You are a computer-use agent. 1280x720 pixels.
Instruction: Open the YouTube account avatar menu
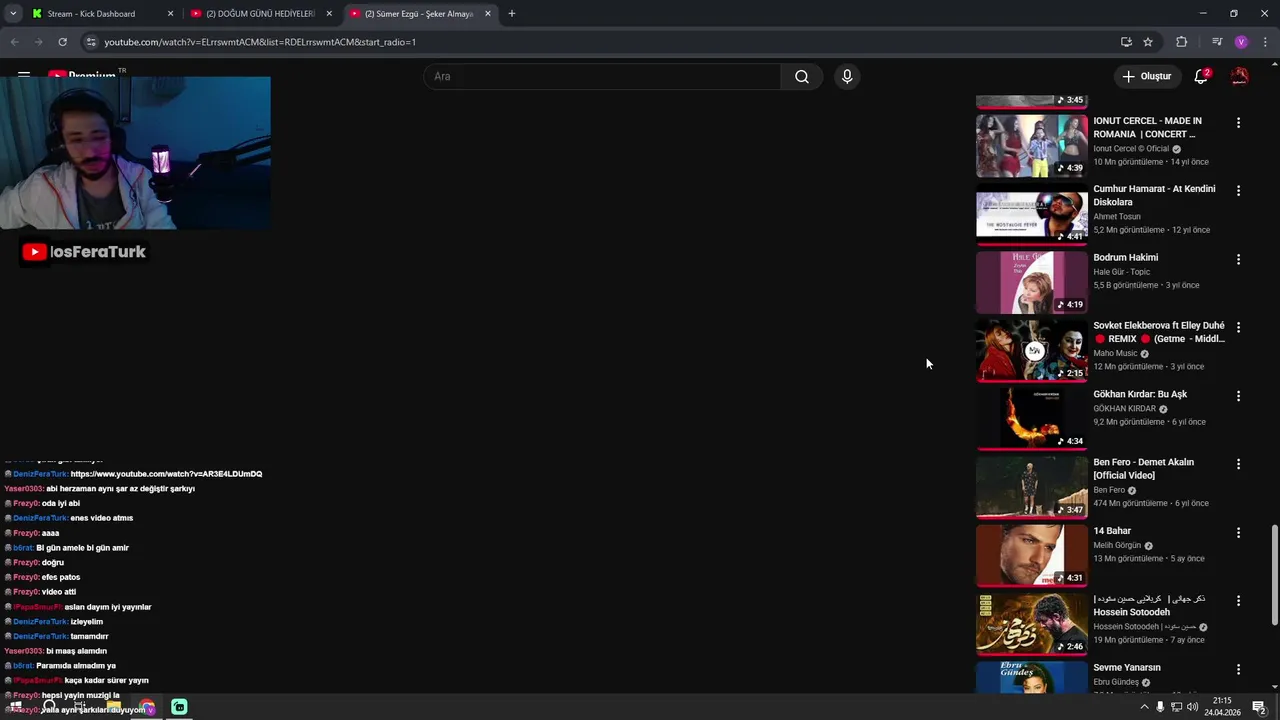click(x=1240, y=77)
